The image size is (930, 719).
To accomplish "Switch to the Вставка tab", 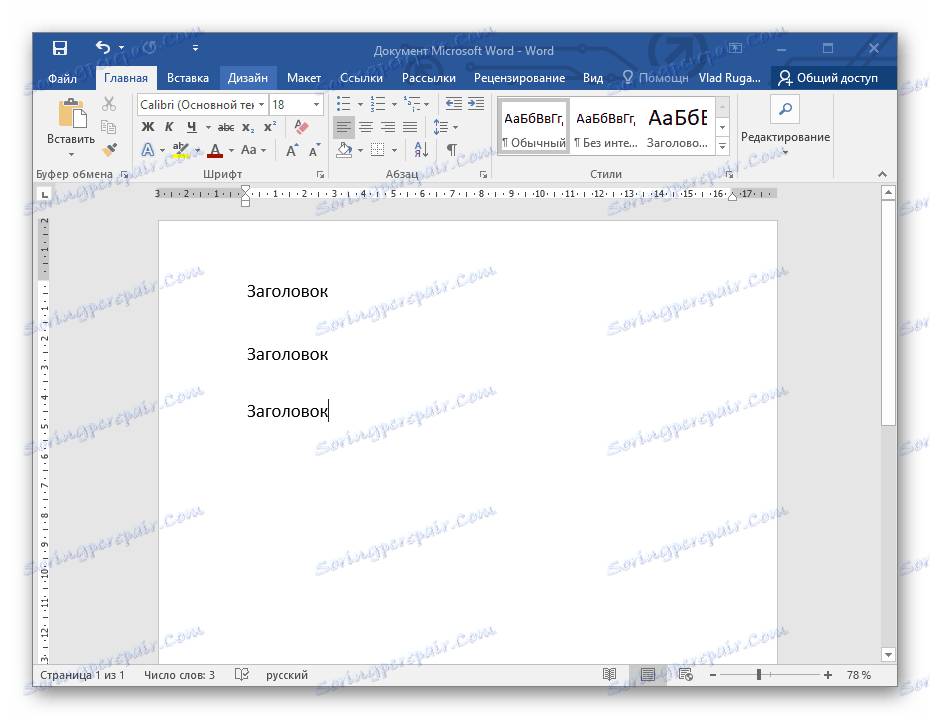I will click(x=187, y=78).
